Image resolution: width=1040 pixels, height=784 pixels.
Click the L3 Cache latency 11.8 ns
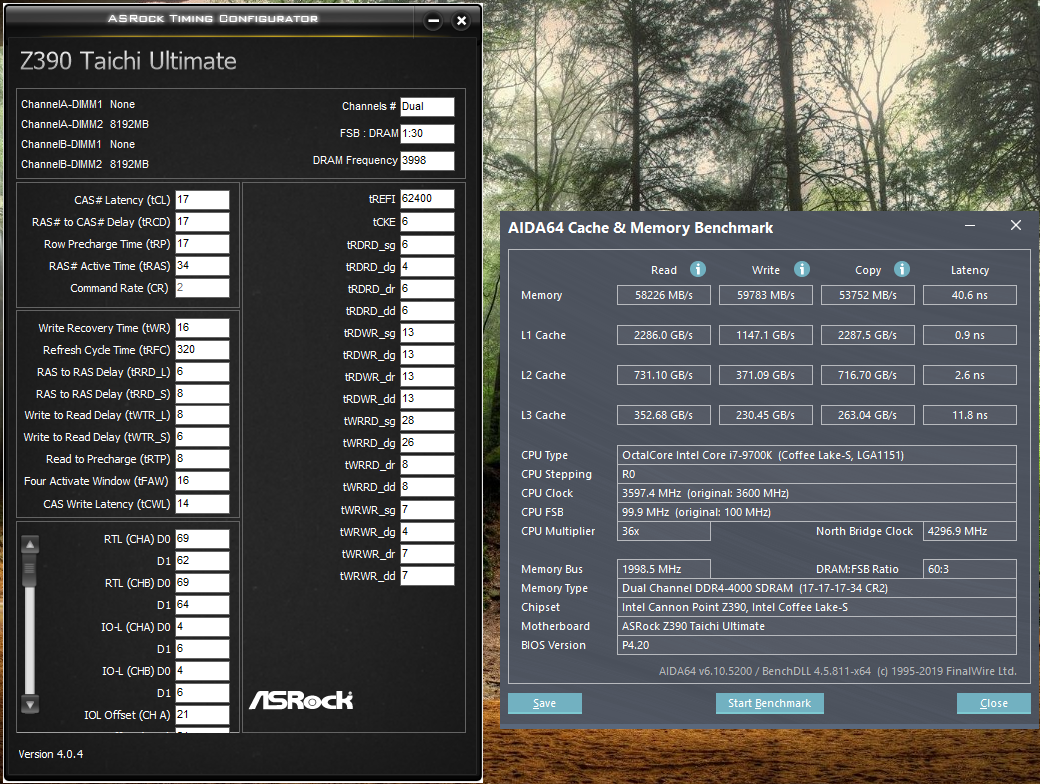[x=970, y=415]
